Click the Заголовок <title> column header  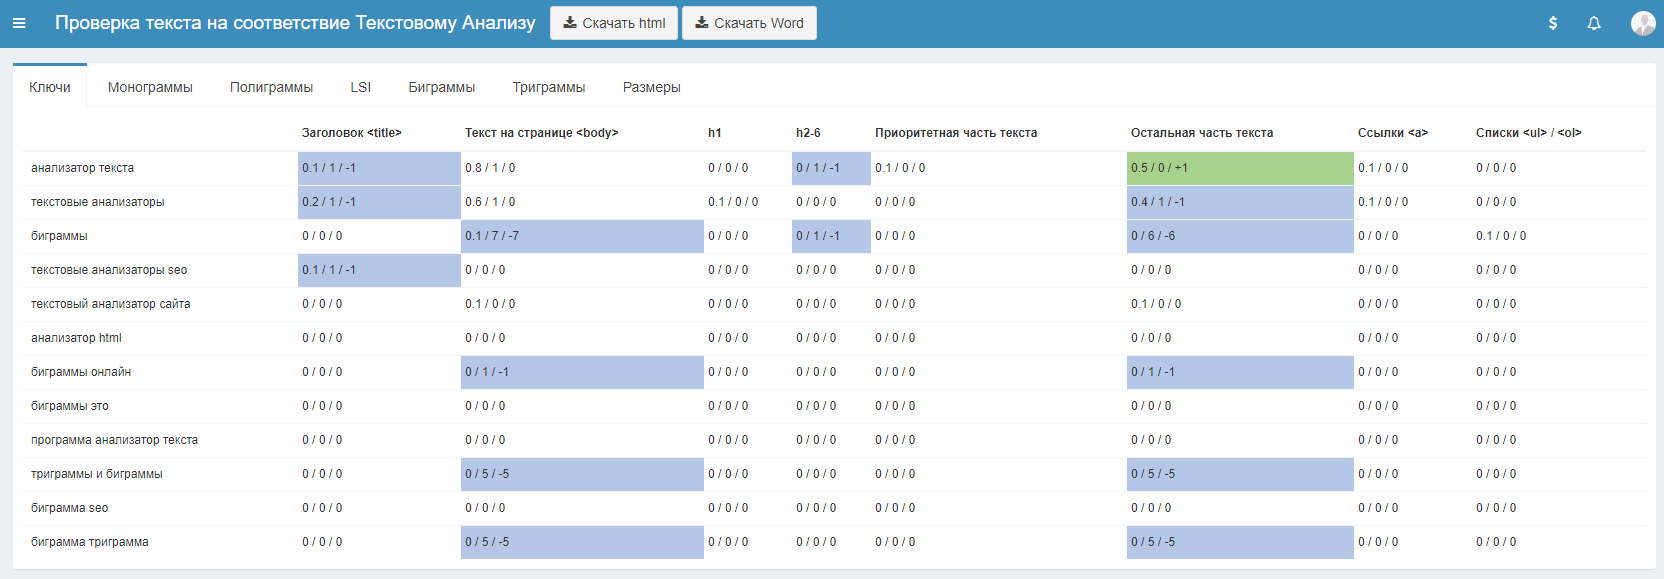tap(352, 133)
